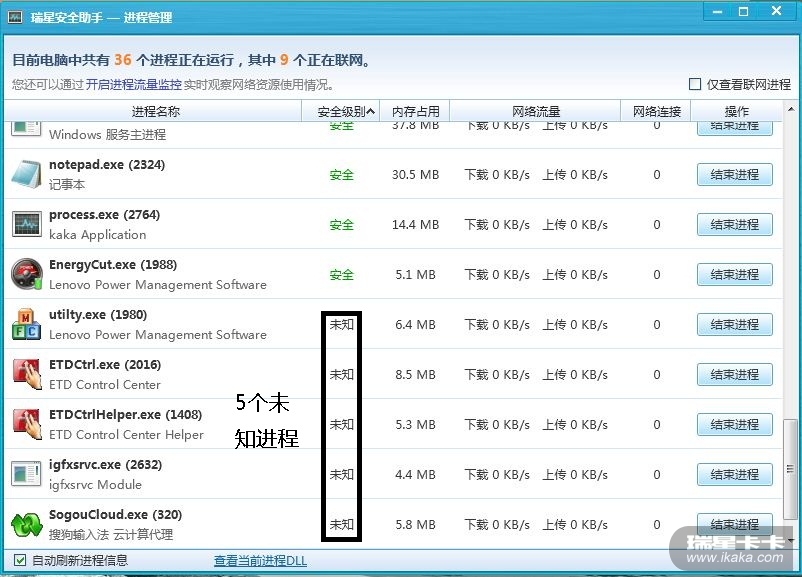The height and width of the screenshot is (577, 802).
Task: Sort by 安全级别 column header
Action: pyautogui.click(x=341, y=112)
